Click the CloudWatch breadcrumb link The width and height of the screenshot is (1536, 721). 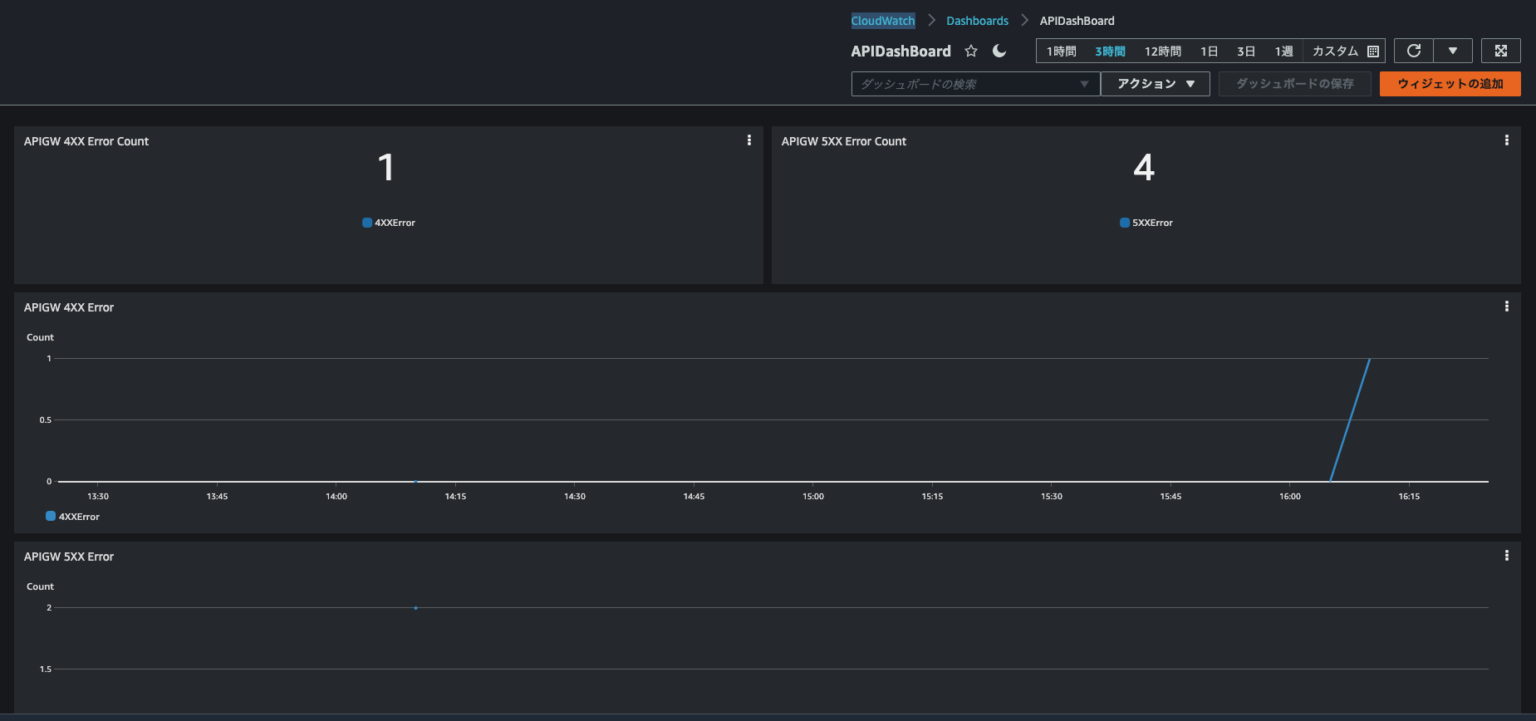click(x=882, y=20)
